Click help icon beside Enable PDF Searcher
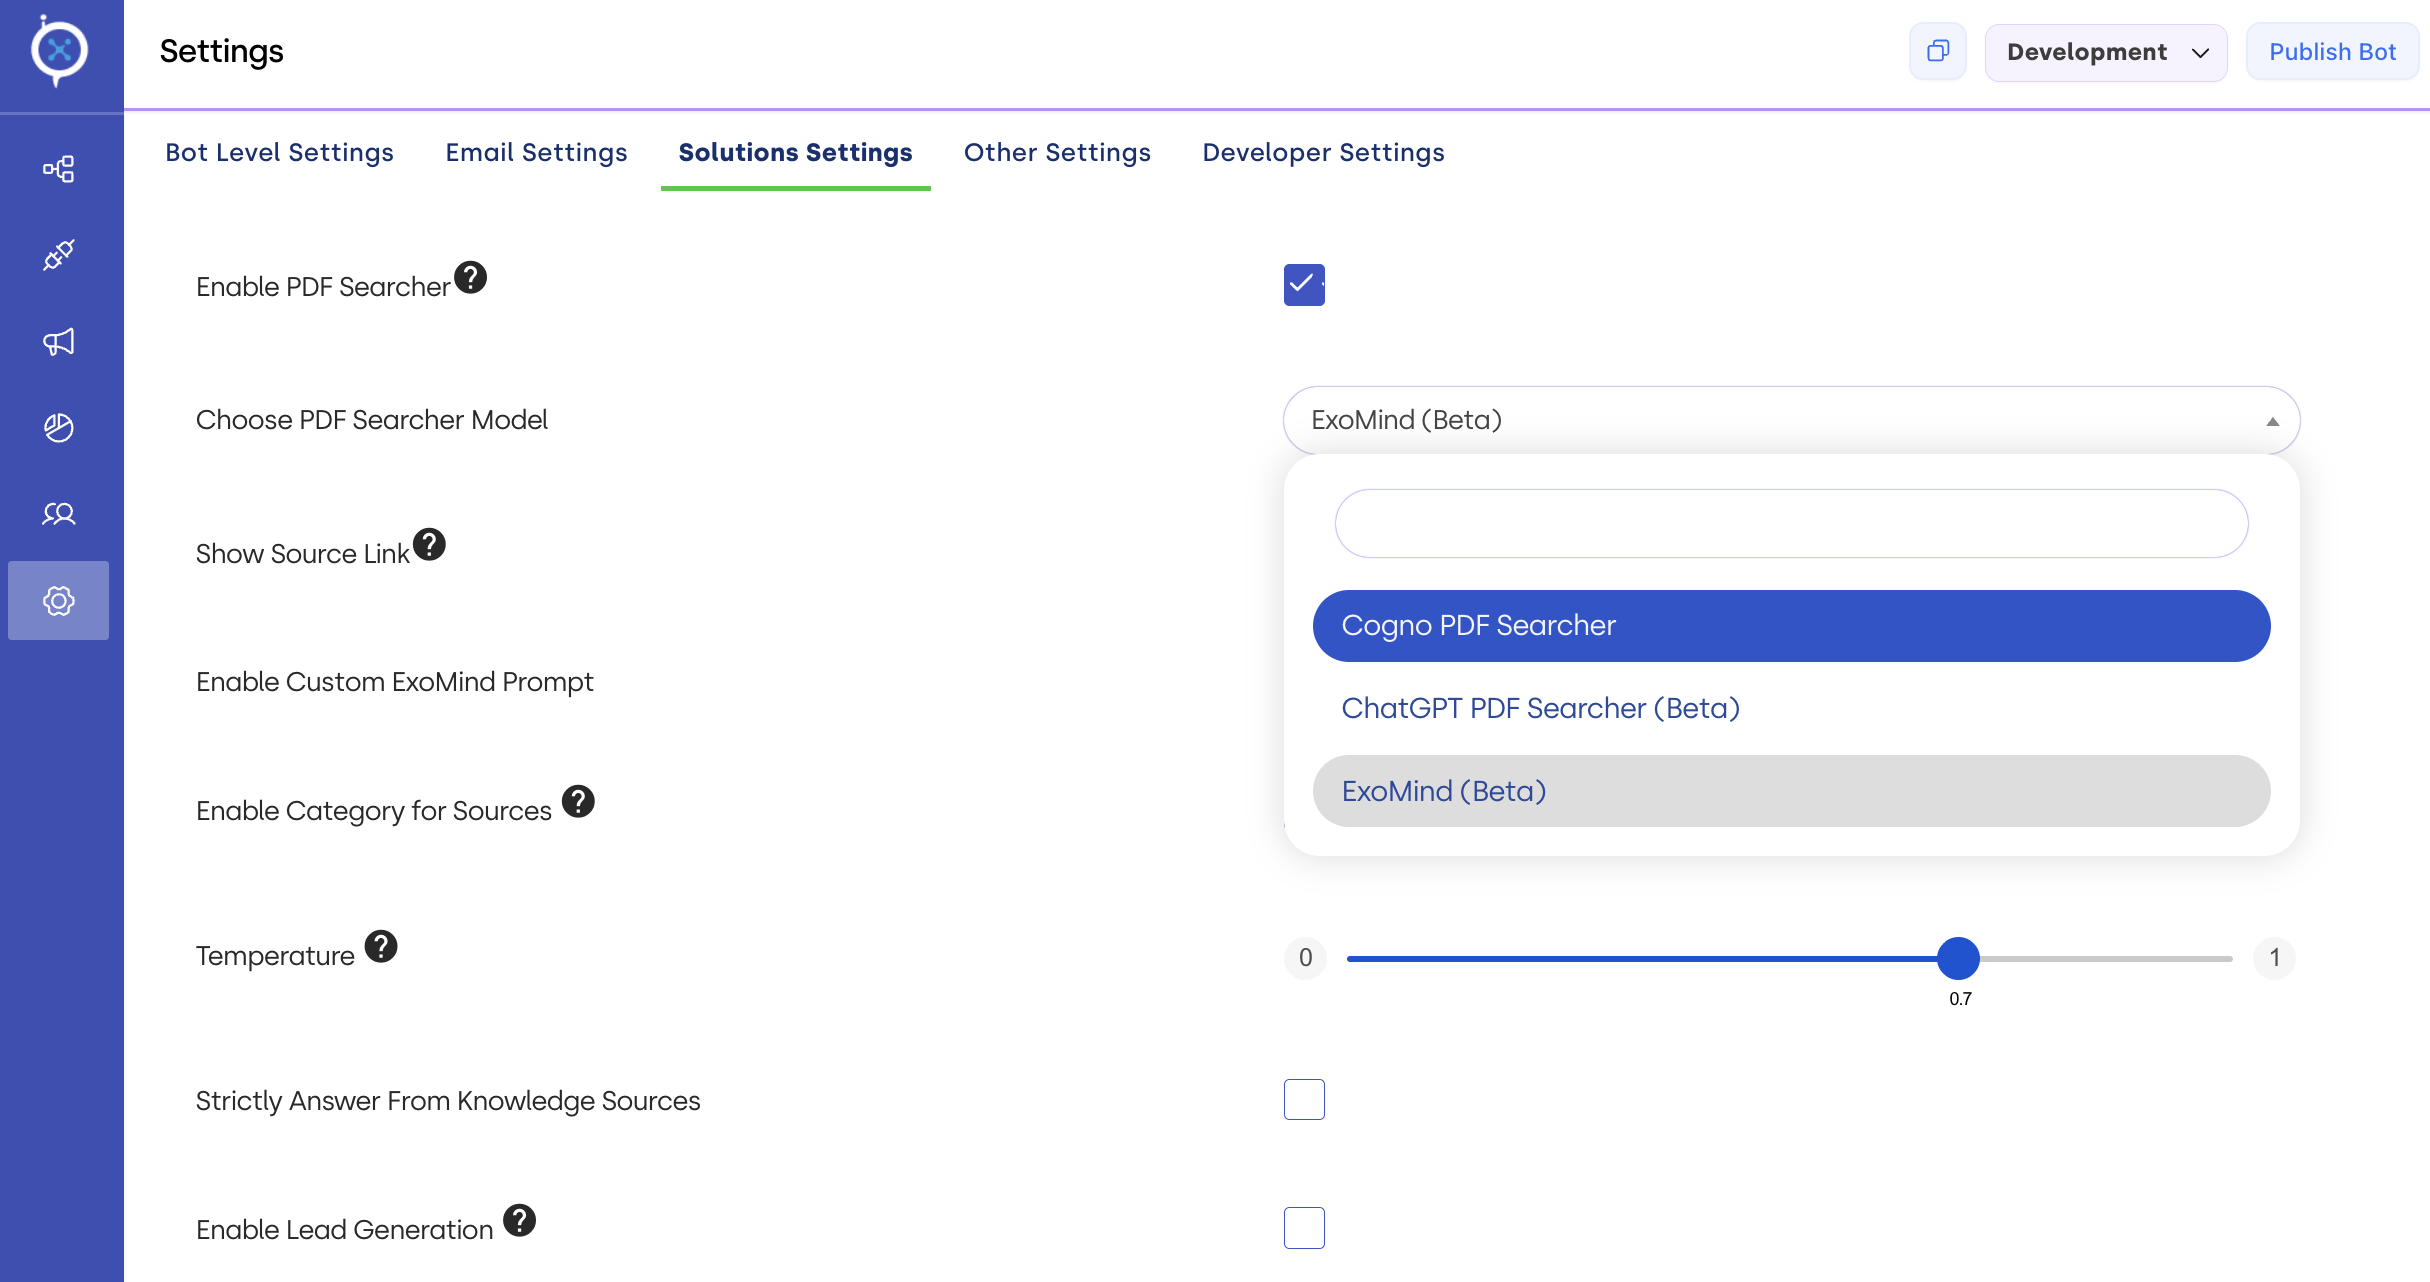The height and width of the screenshot is (1282, 2430). [470, 277]
